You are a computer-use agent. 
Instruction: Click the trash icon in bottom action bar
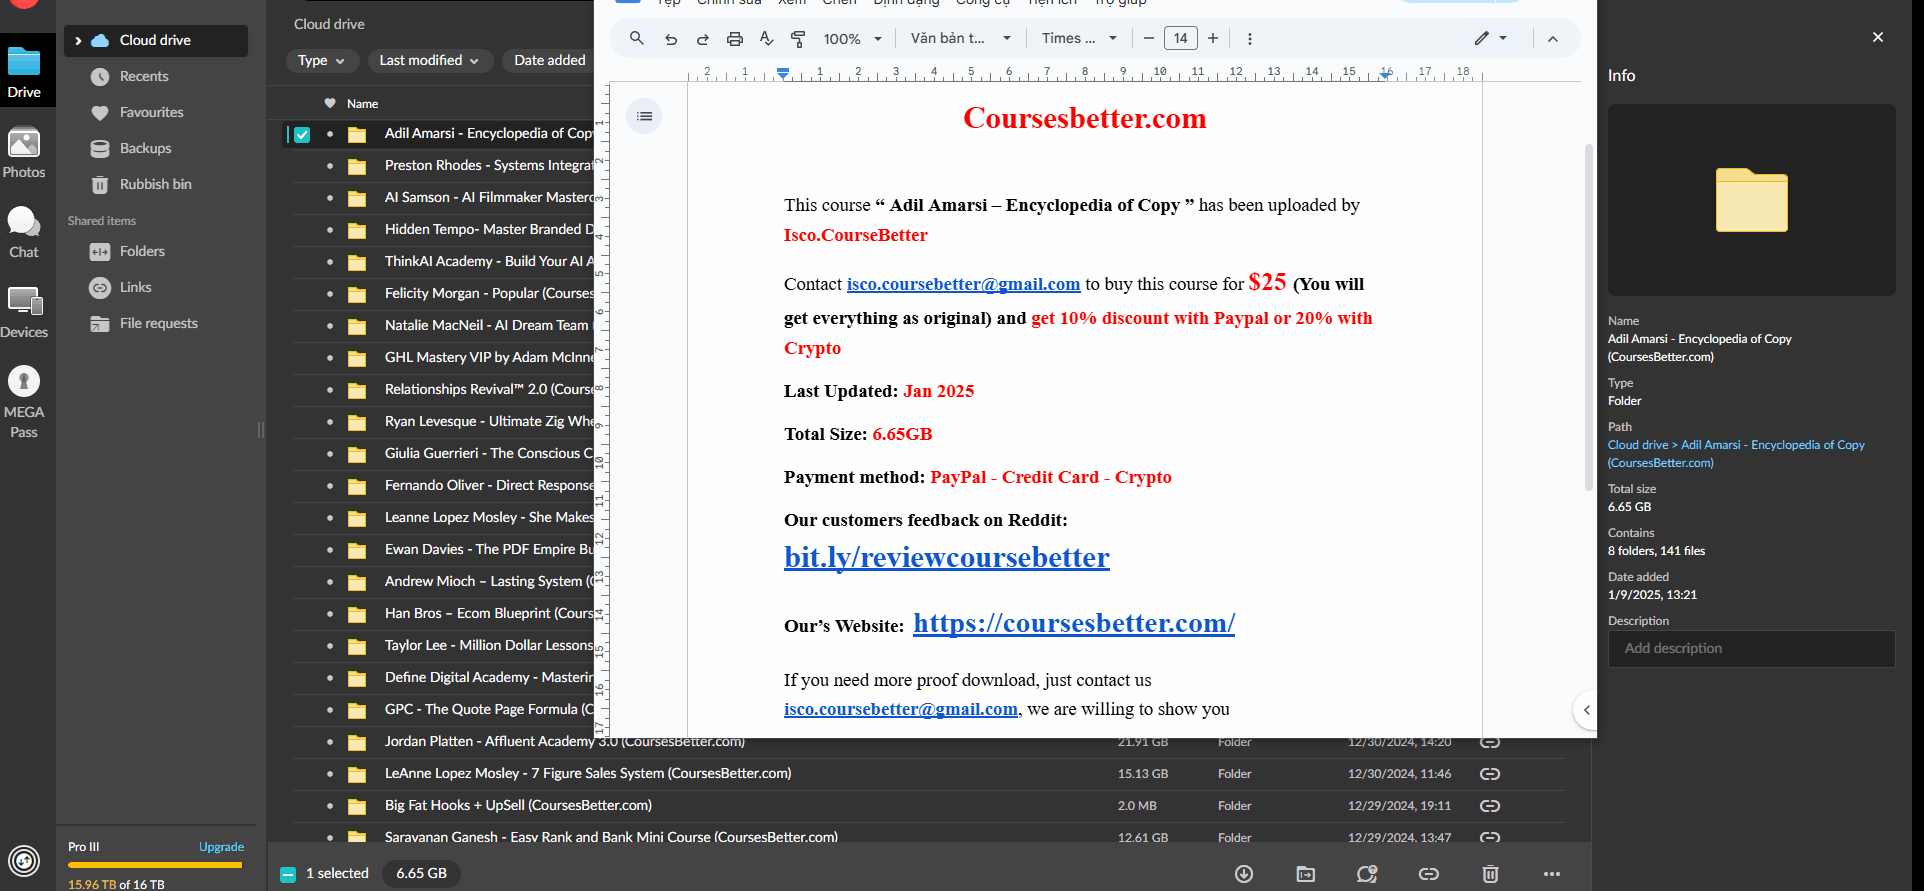pos(1490,874)
